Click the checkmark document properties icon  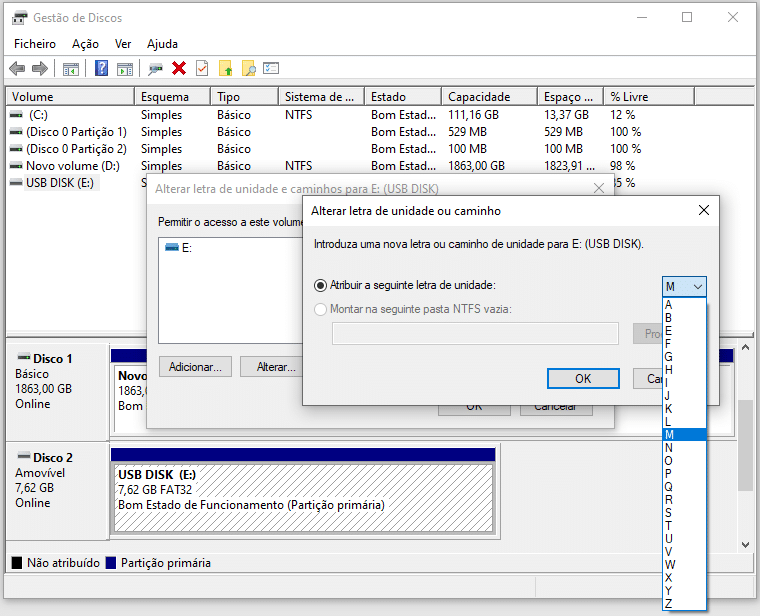tap(202, 68)
